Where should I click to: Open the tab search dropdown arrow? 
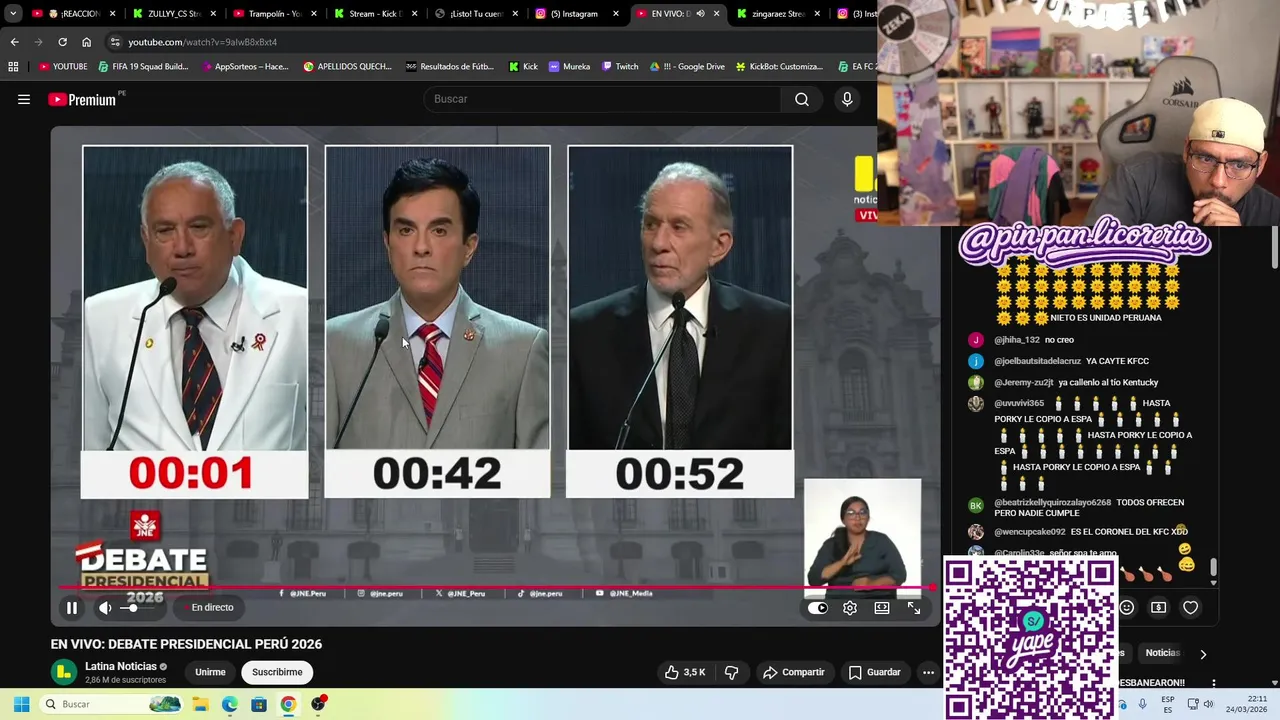[13, 14]
